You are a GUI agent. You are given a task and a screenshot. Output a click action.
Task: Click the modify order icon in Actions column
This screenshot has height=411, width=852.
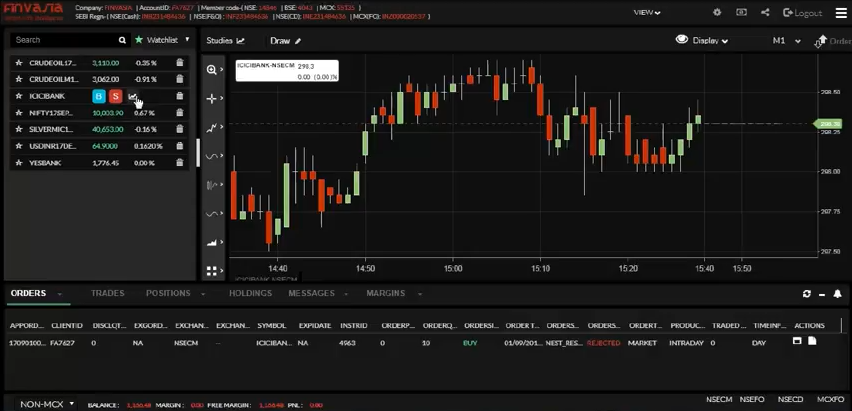point(797,341)
